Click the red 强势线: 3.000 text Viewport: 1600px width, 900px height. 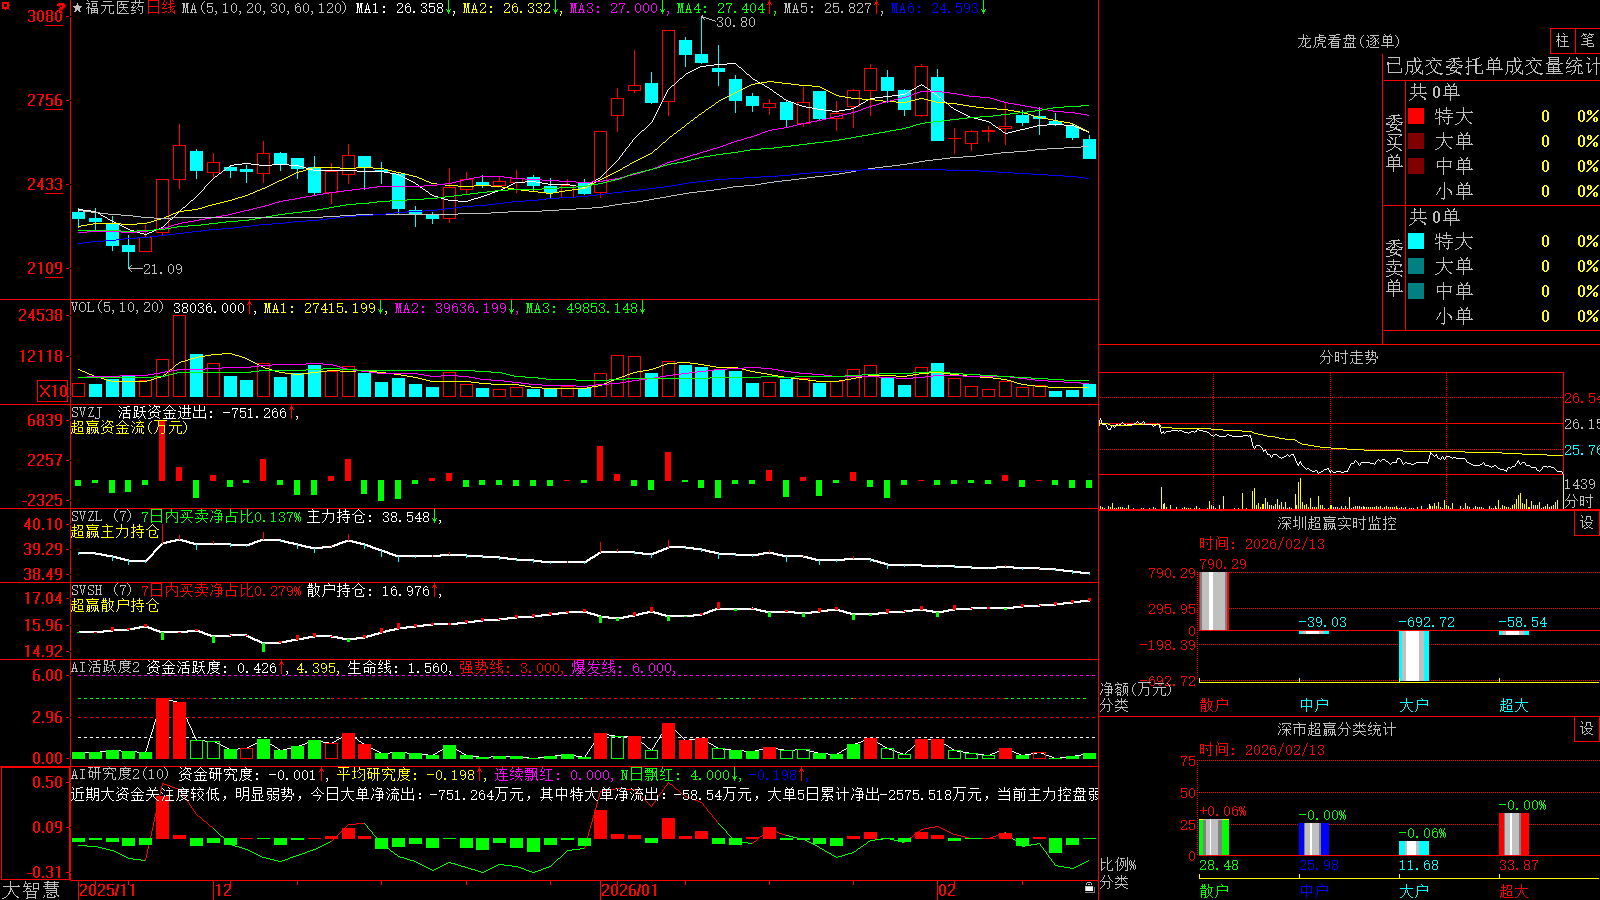coord(511,667)
